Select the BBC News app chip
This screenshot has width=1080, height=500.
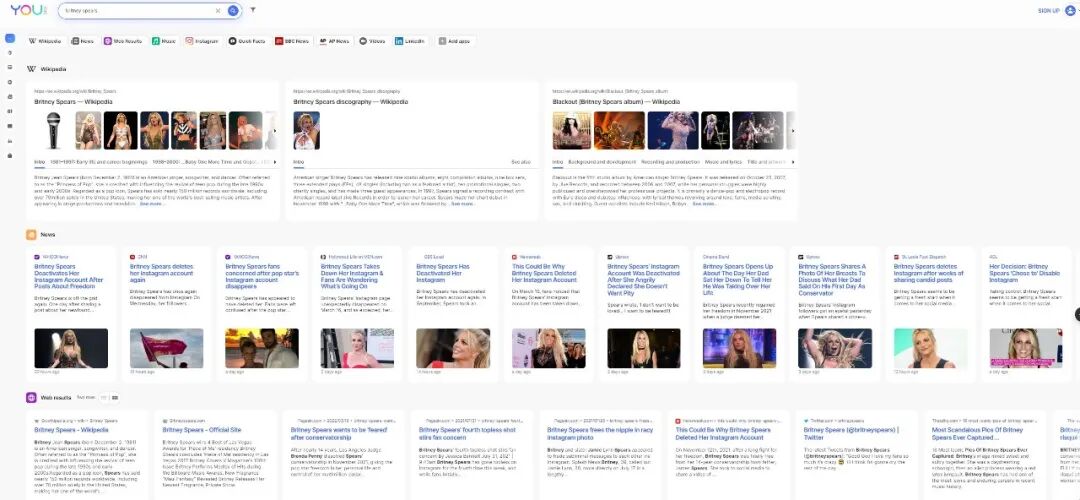click(292, 41)
